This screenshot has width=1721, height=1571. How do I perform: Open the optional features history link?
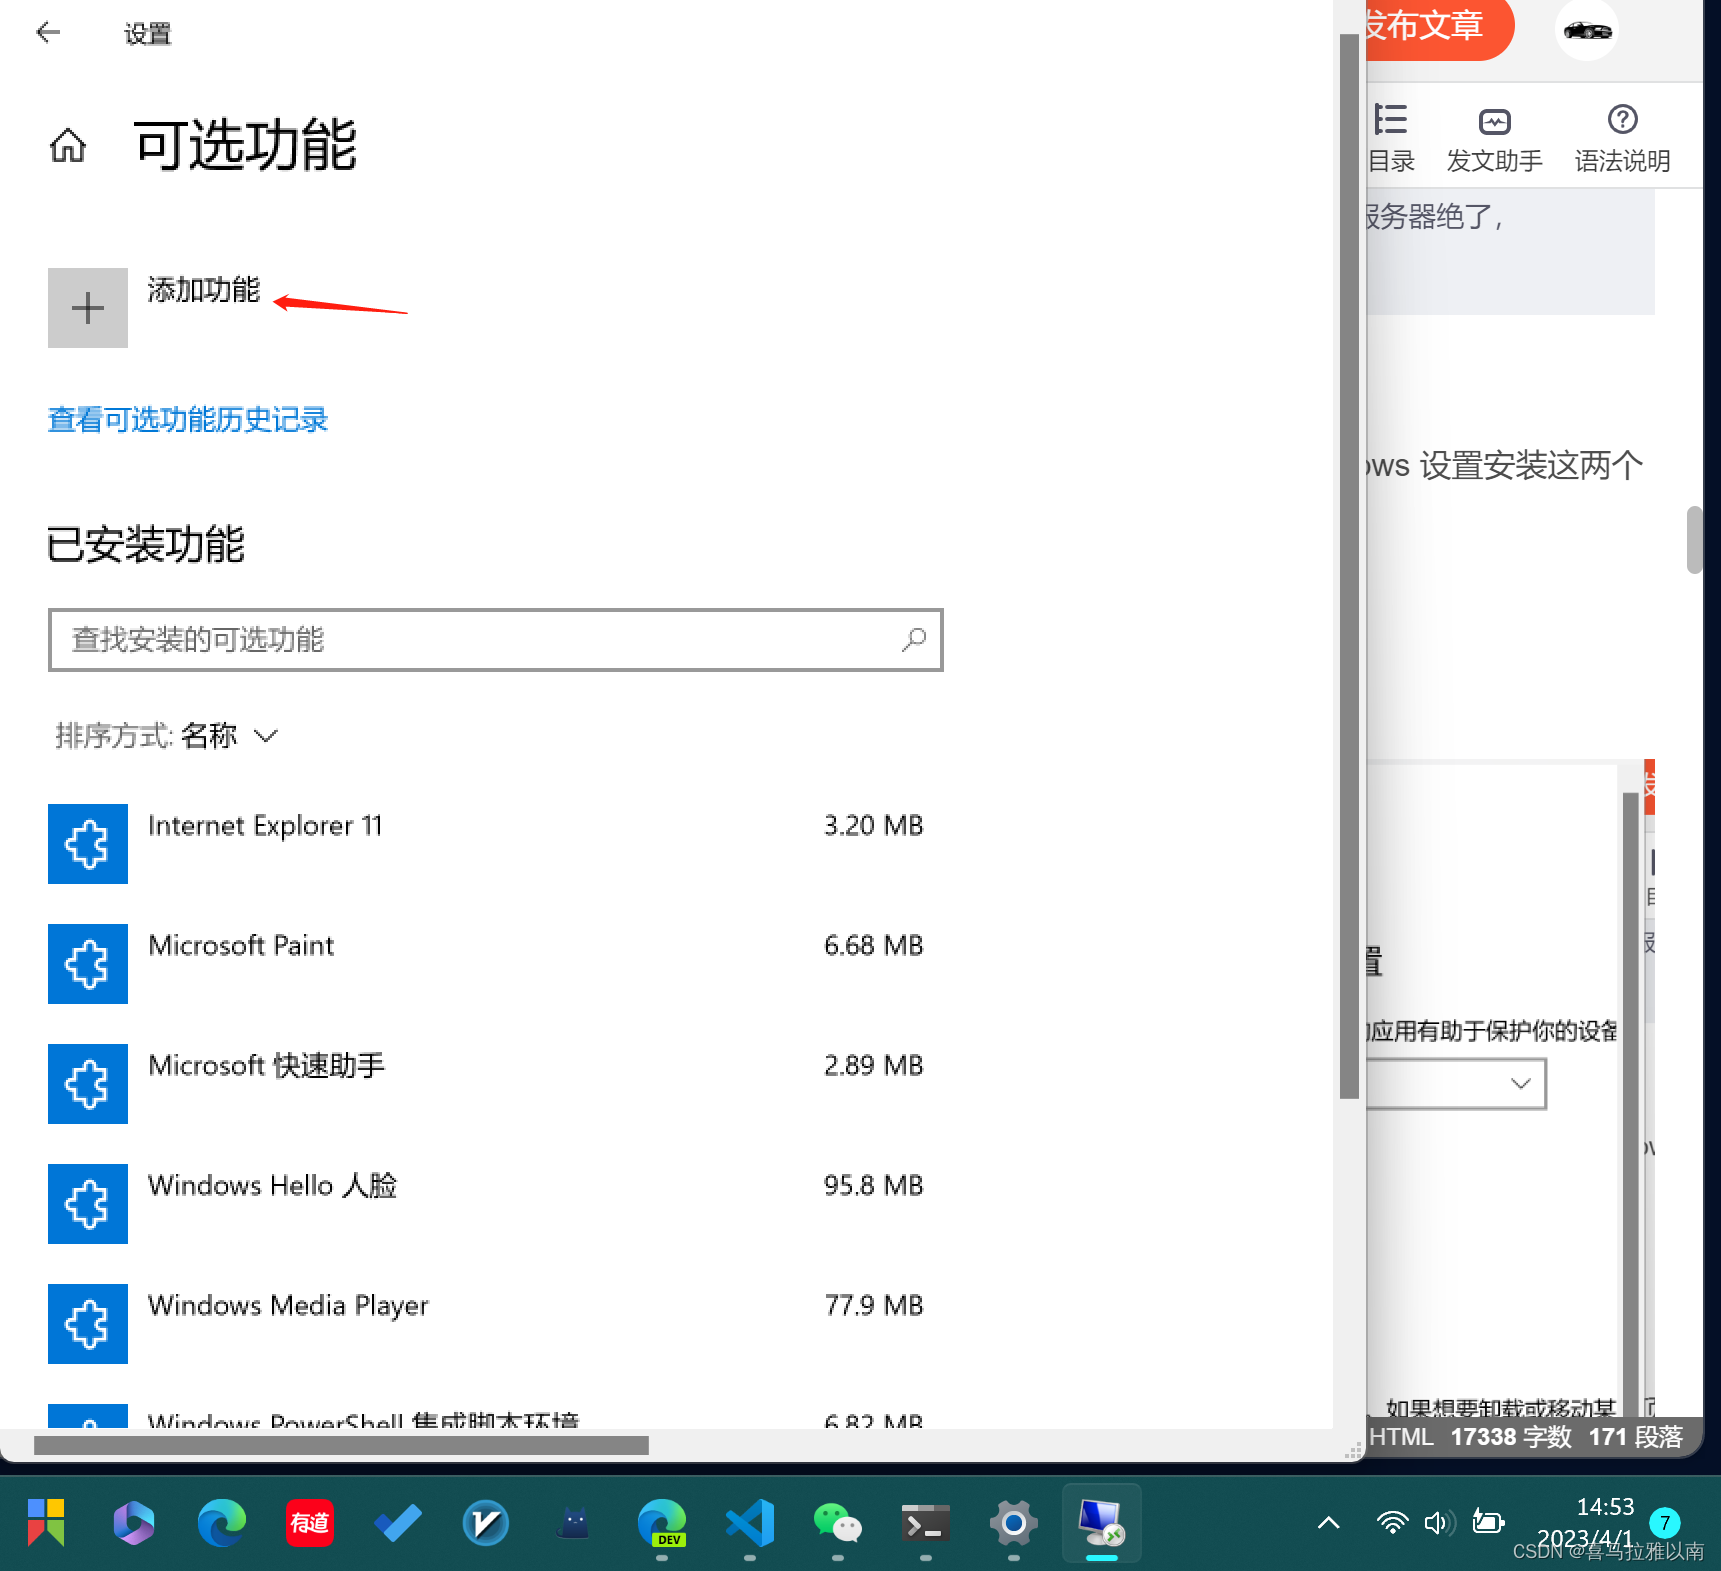(x=188, y=419)
